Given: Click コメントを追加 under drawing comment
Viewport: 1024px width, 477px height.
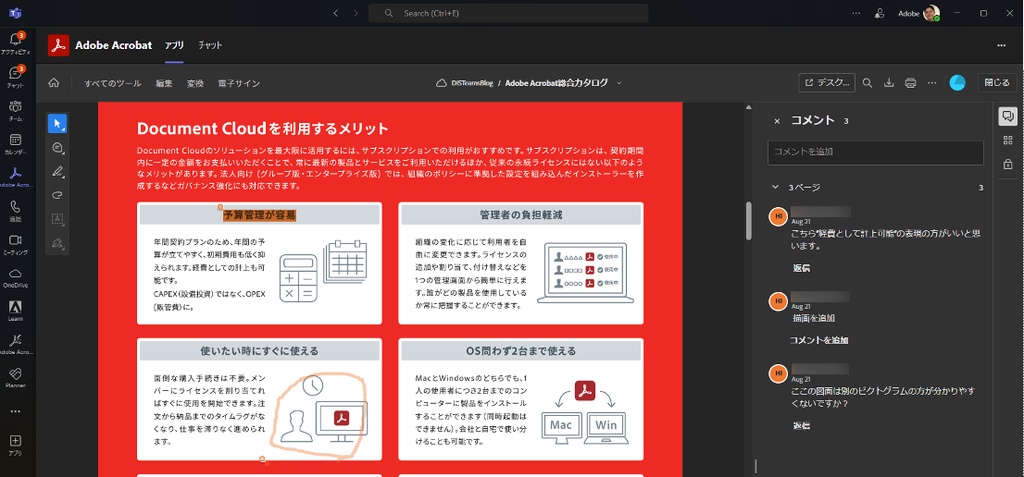Looking at the screenshot, I should pyautogui.click(x=819, y=340).
